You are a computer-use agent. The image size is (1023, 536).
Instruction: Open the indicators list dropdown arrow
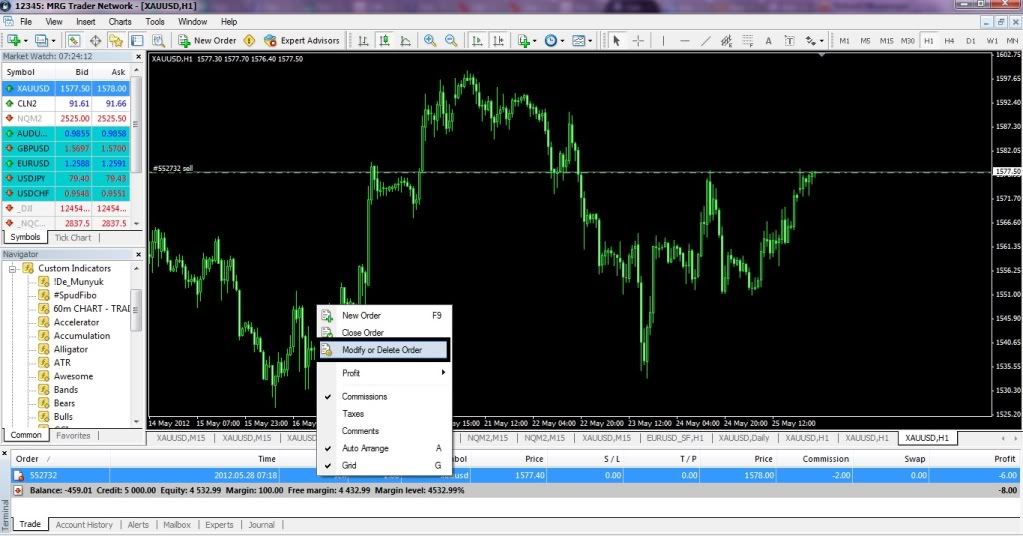535,40
